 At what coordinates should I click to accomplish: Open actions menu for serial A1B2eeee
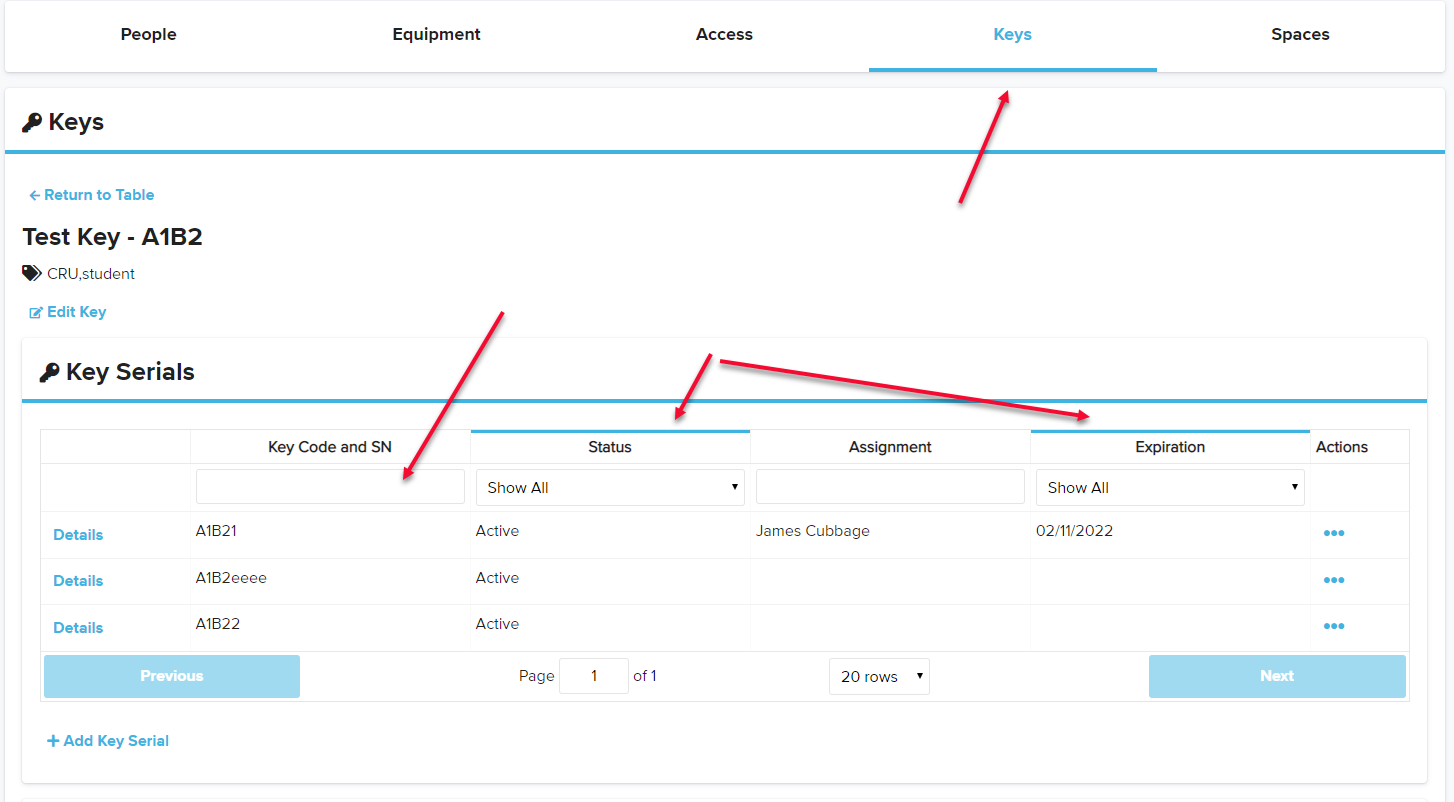point(1333,580)
